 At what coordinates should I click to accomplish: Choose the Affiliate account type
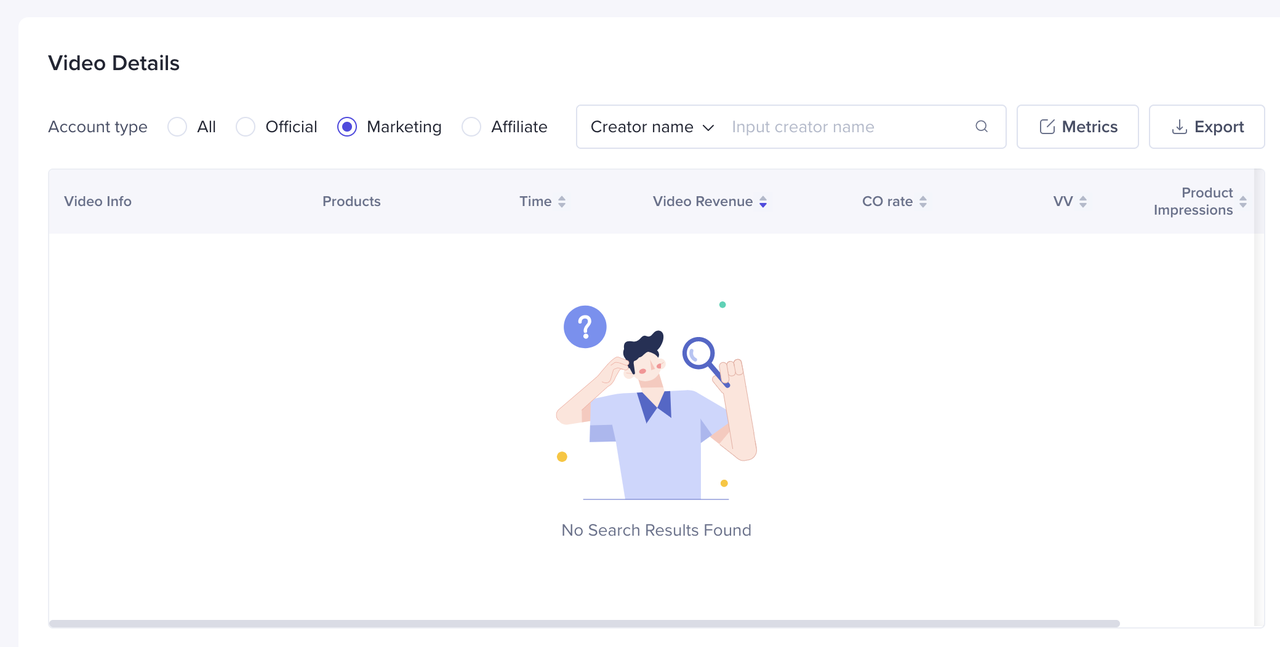click(471, 127)
